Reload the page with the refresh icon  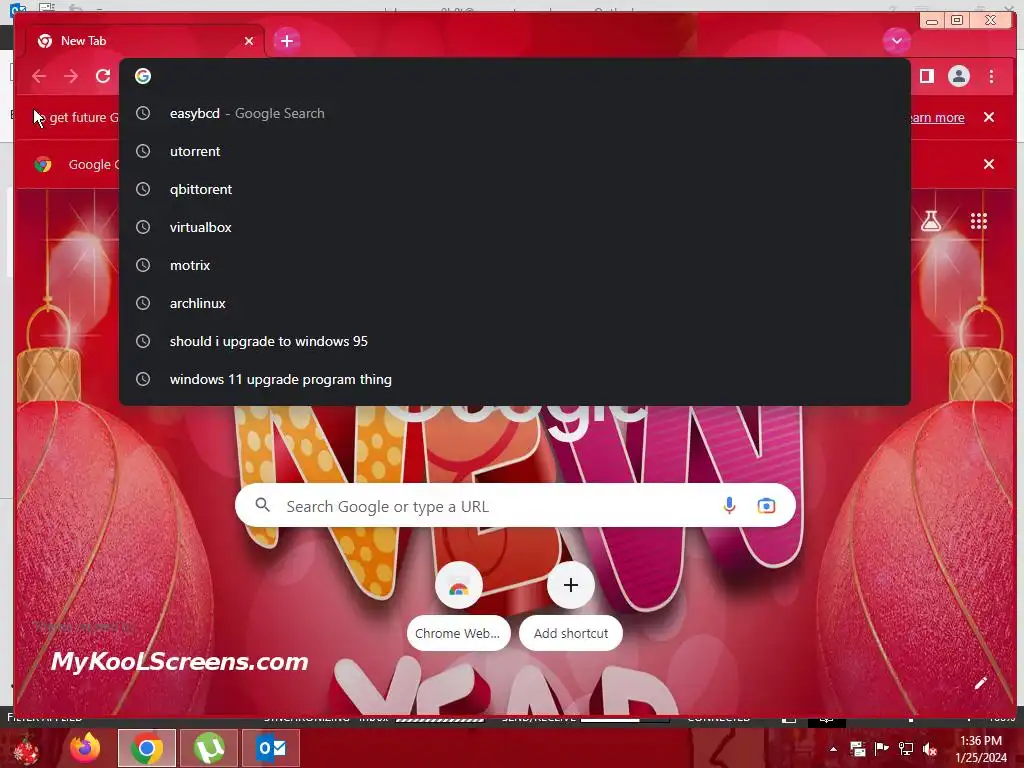[103, 76]
